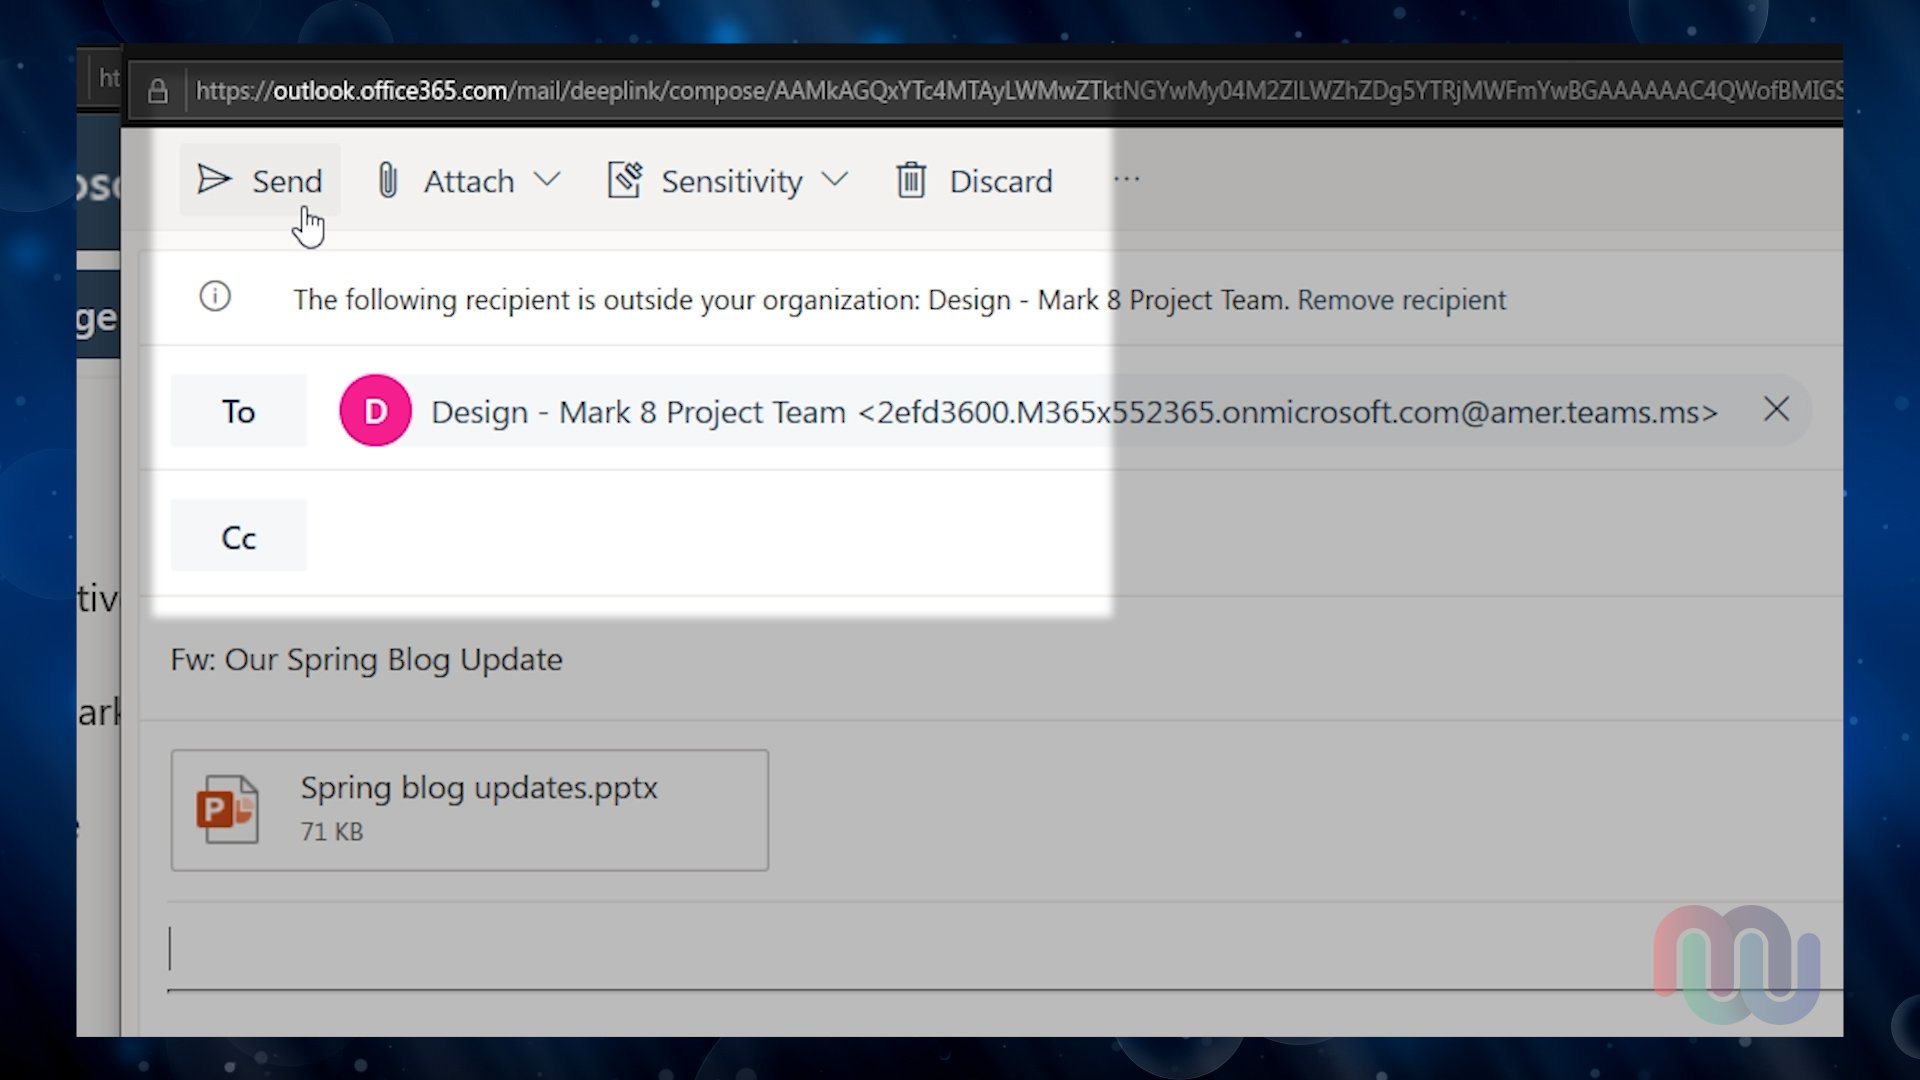The image size is (1920, 1080).
Task: Click the email subject Fw Our Spring Blog Update
Action: pos(365,658)
